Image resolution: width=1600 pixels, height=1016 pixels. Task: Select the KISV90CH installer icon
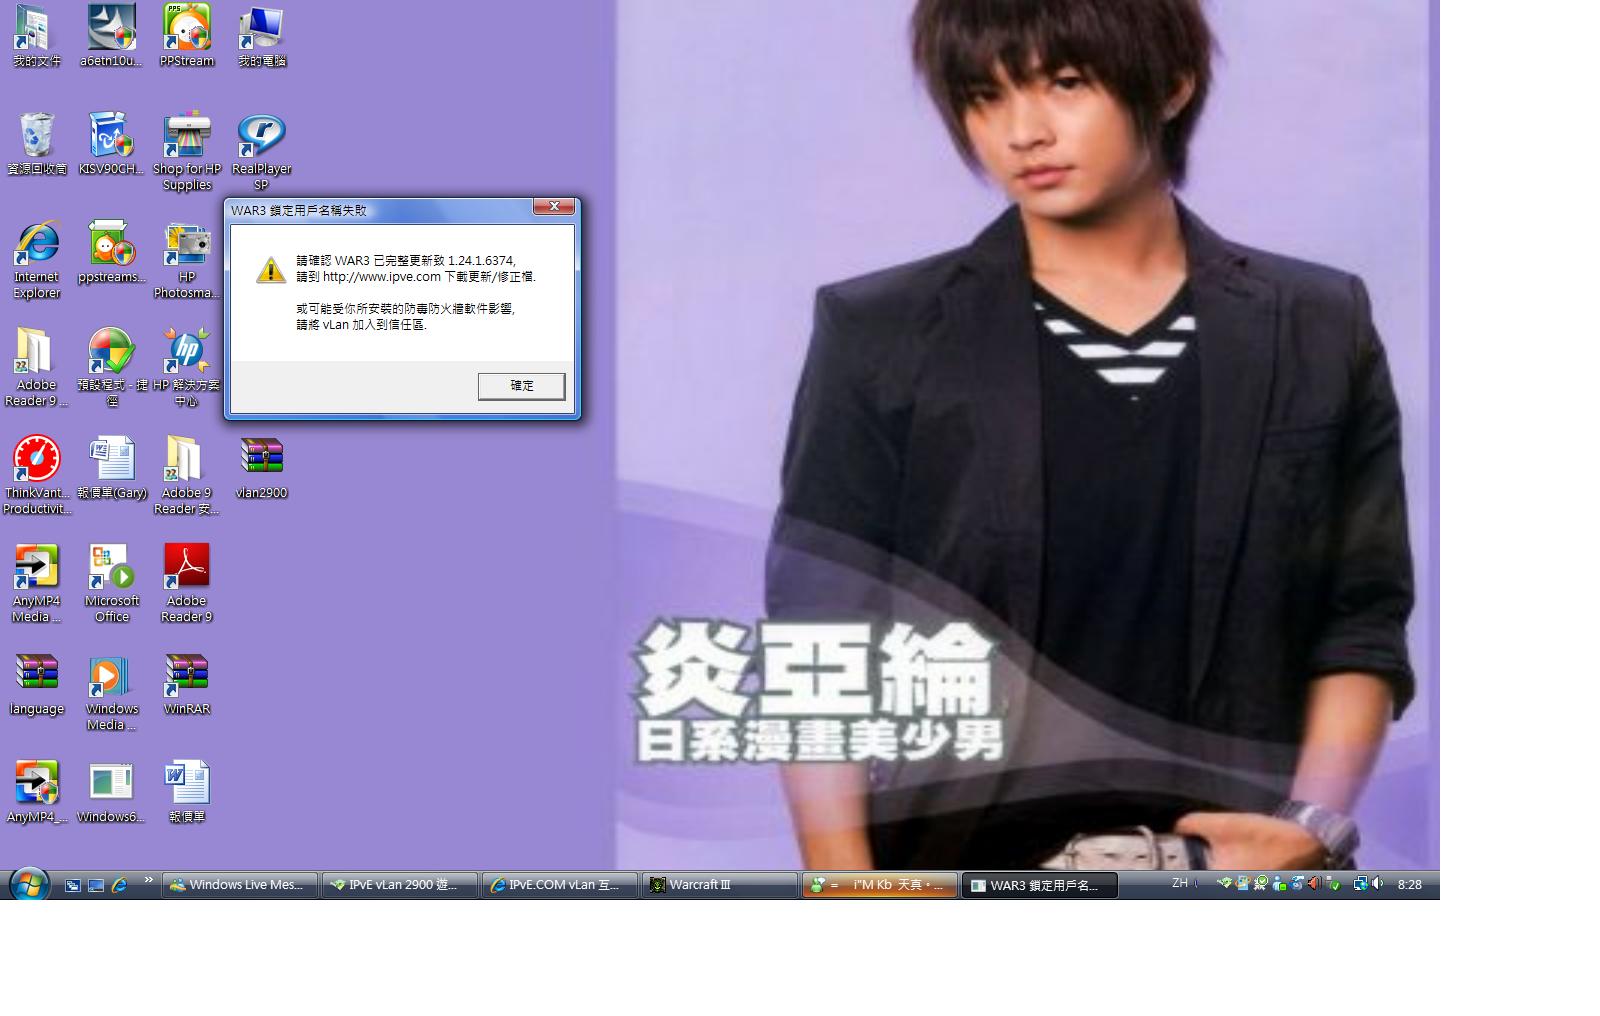pyautogui.click(x=111, y=144)
